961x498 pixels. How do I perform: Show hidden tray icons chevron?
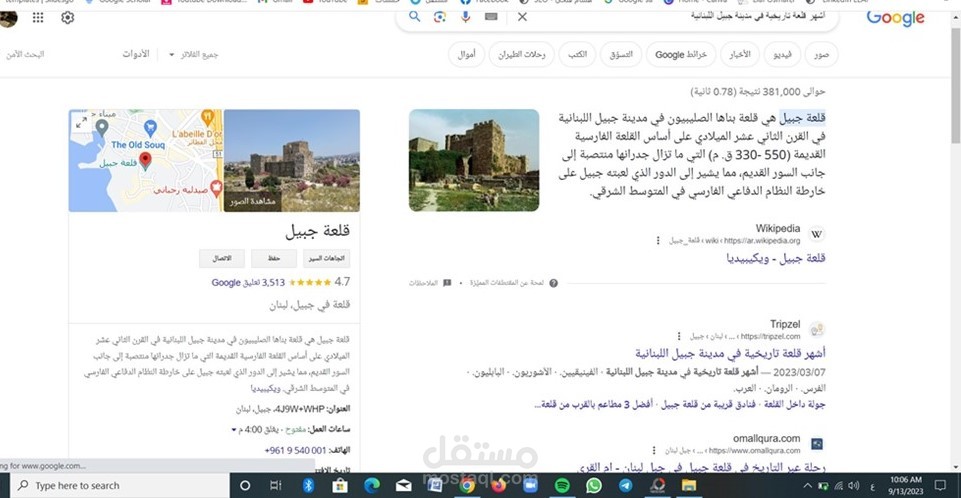coord(808,486)
